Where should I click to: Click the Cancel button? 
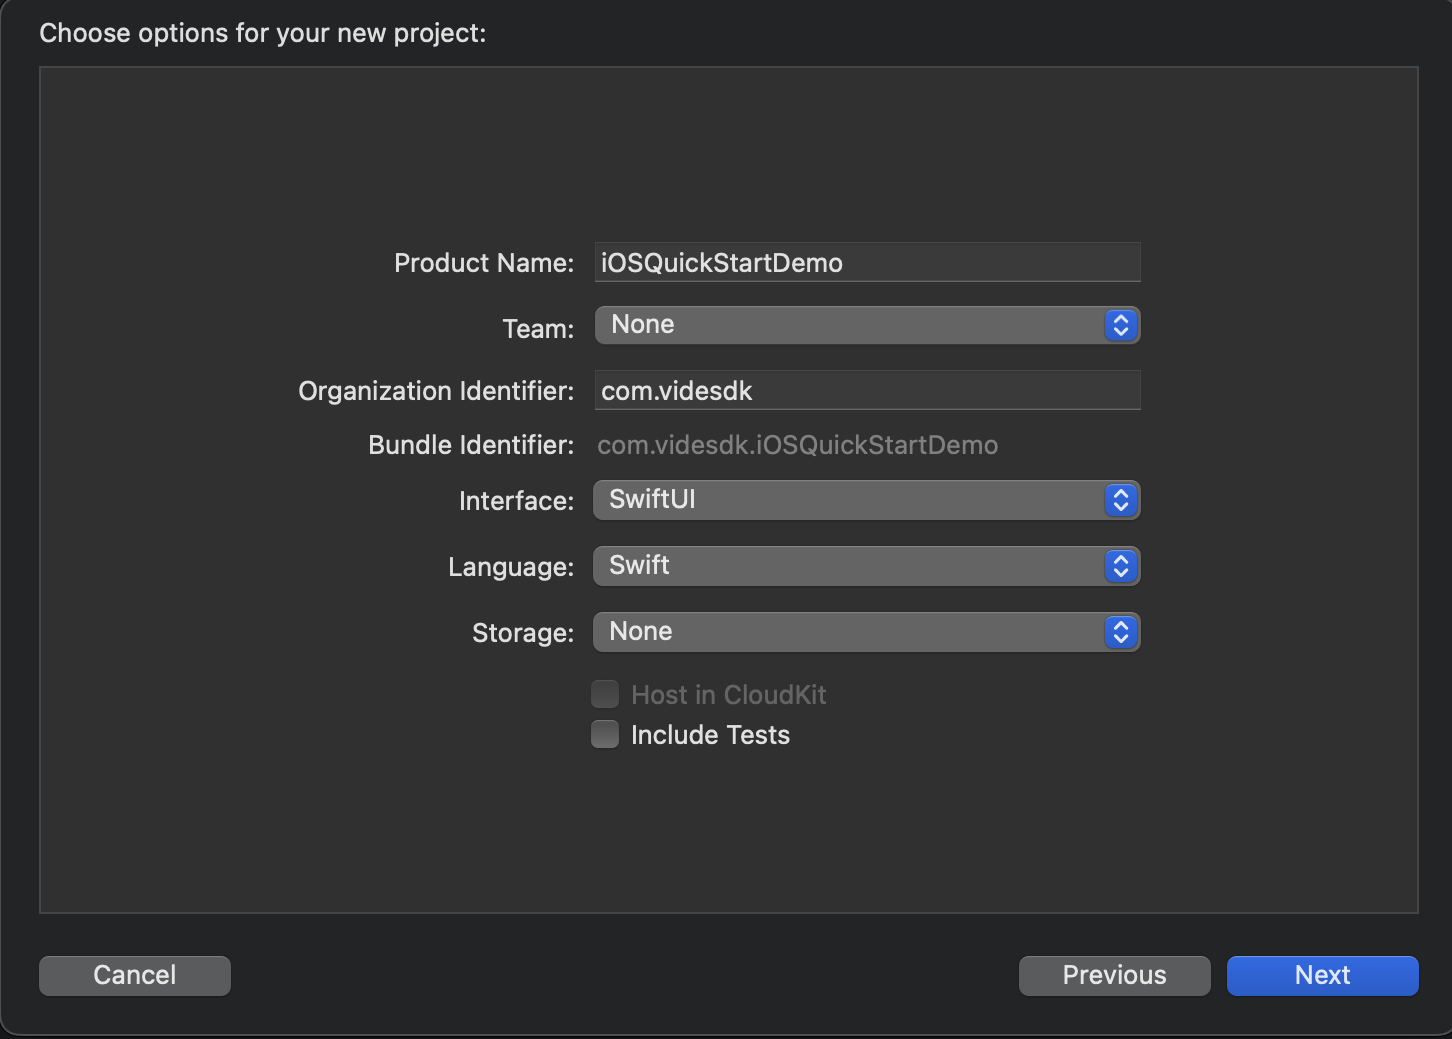pyautogui.click(x=135, y=975)
